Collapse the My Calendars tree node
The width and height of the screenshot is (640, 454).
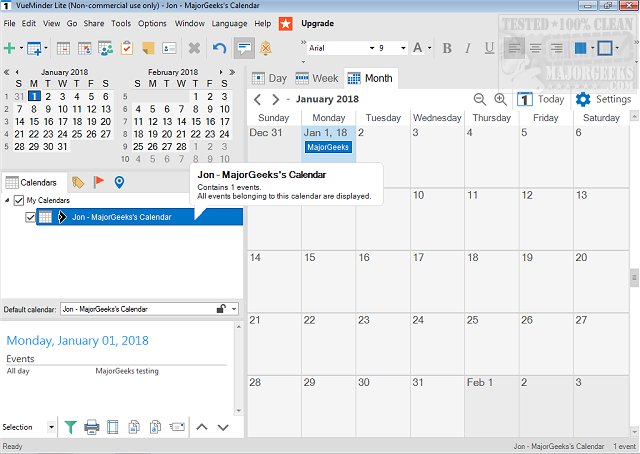(7, 200)
